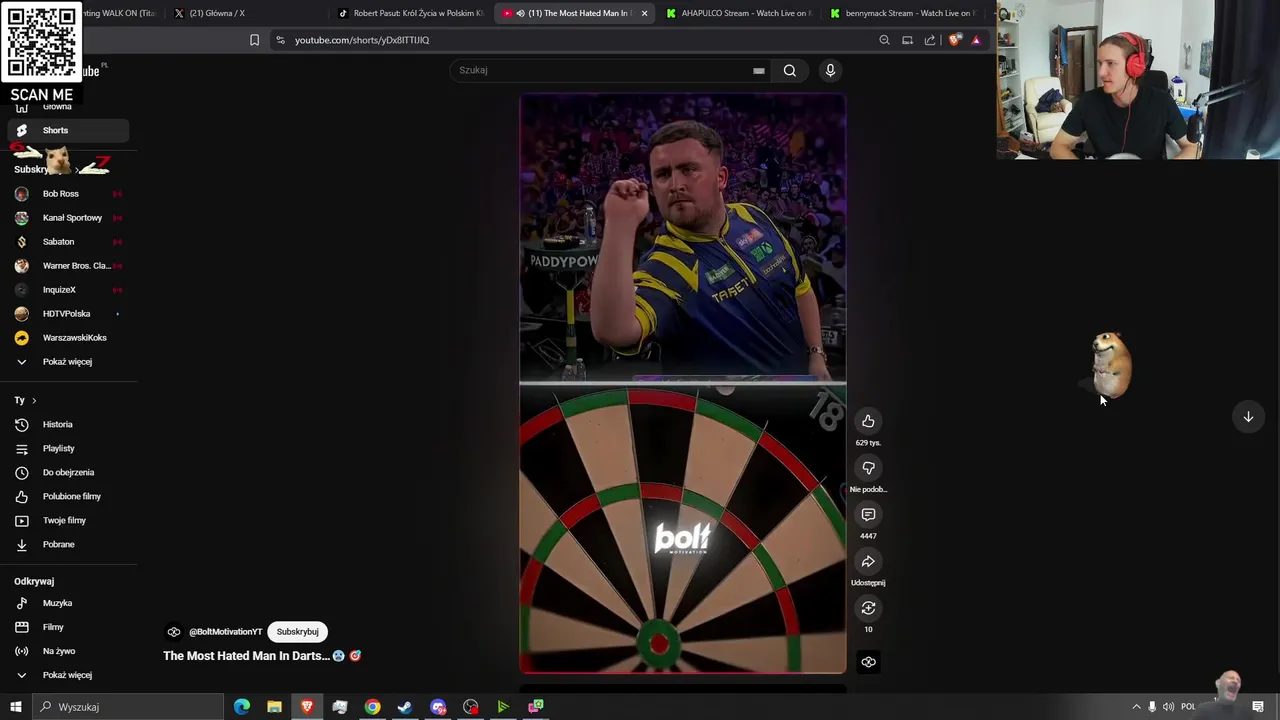Click the YouTube address bar URL

pos(362,40)
